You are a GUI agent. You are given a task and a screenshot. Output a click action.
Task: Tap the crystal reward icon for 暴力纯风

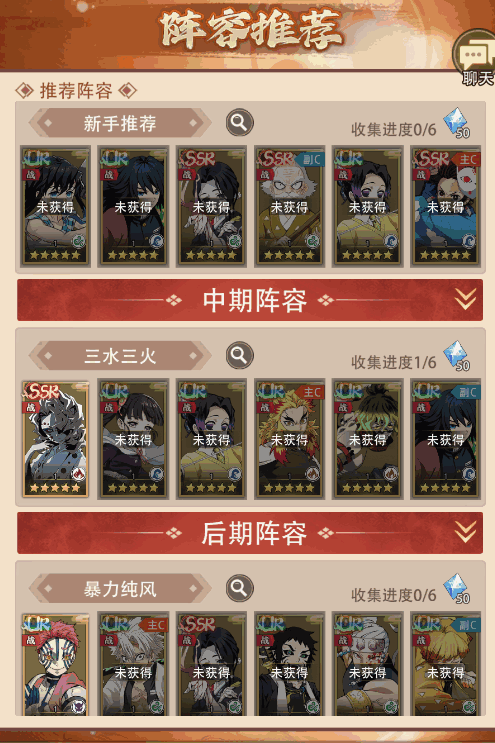(x=457, y=589)
